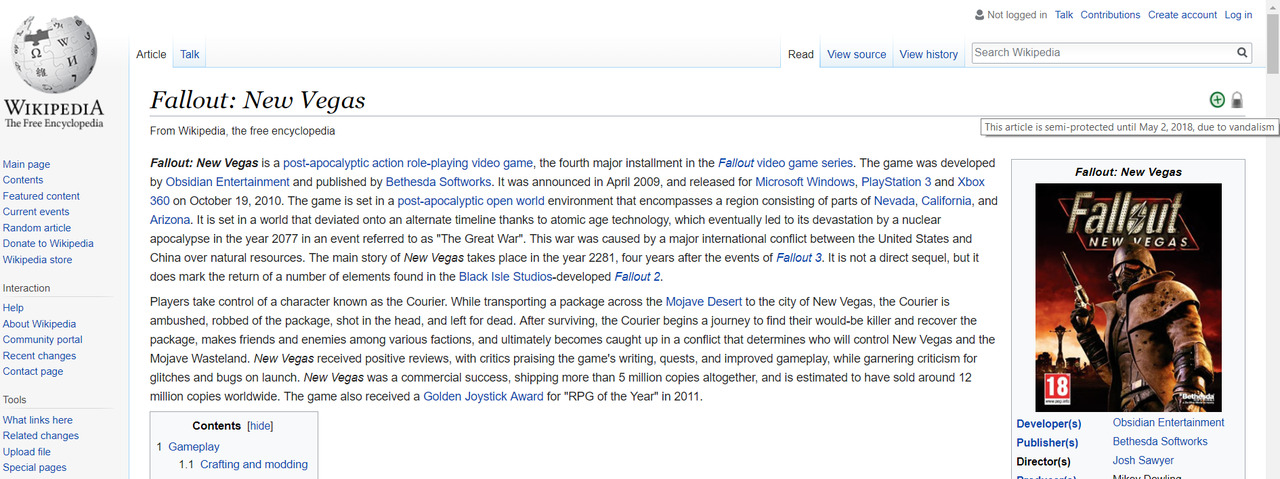Click the Create account link

(x=1182, y=15)
